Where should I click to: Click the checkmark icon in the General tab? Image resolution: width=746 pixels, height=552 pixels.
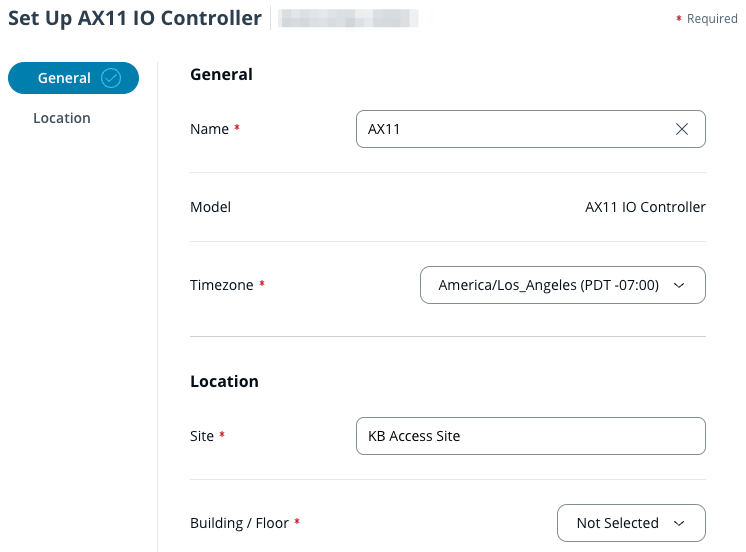click(x=111, y=78)
